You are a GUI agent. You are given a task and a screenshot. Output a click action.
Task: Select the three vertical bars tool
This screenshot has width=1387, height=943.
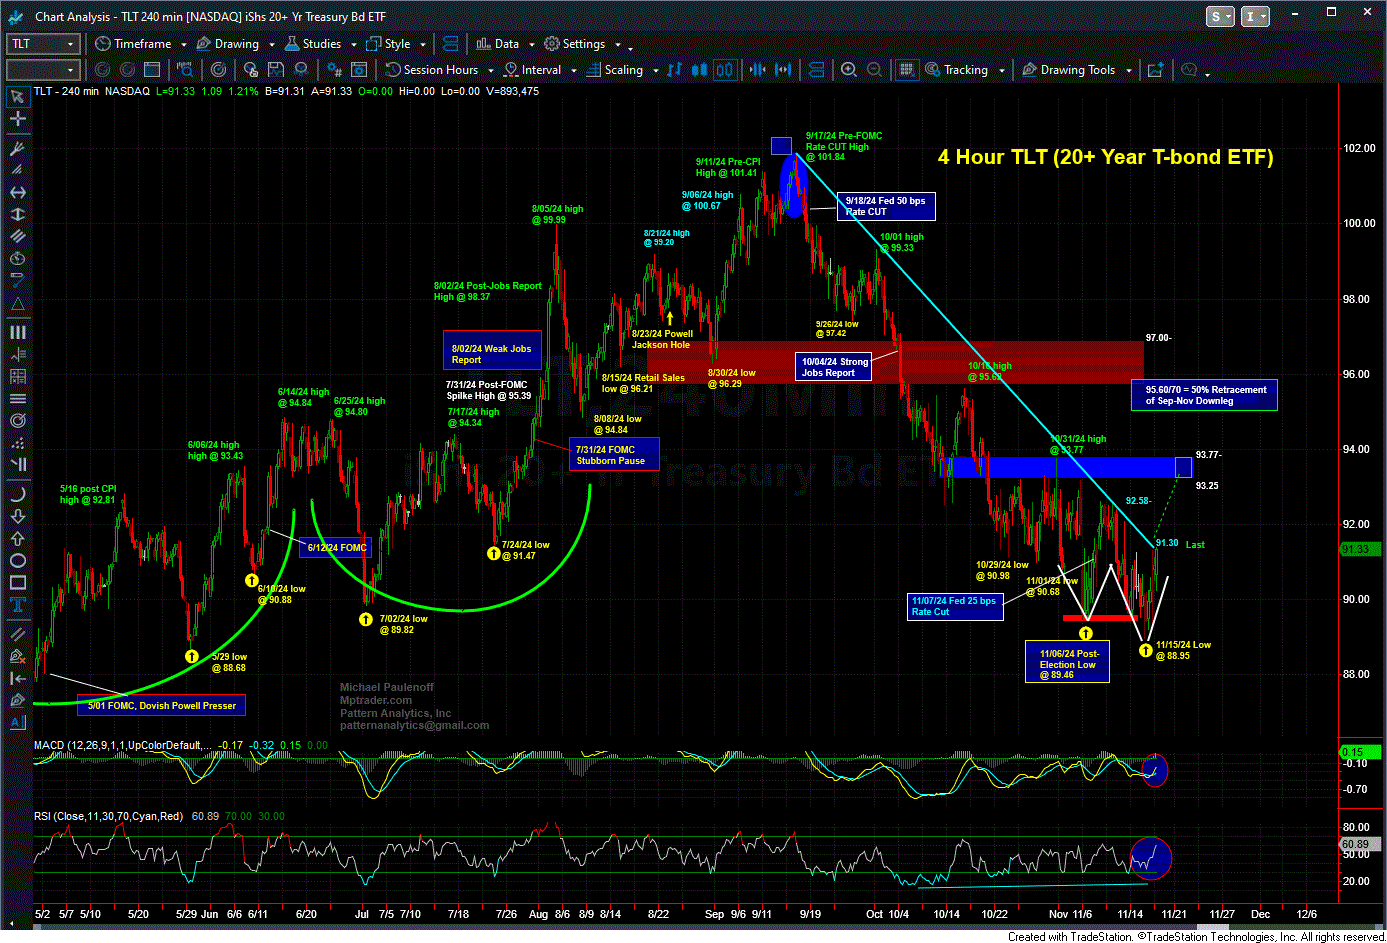tap(17, 332)
